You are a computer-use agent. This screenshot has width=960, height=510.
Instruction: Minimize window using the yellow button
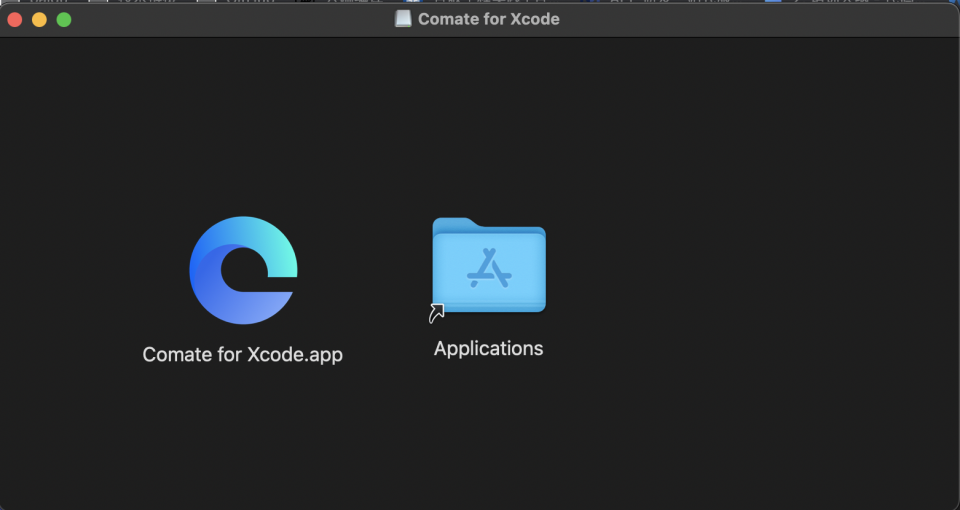pos(39,20)
